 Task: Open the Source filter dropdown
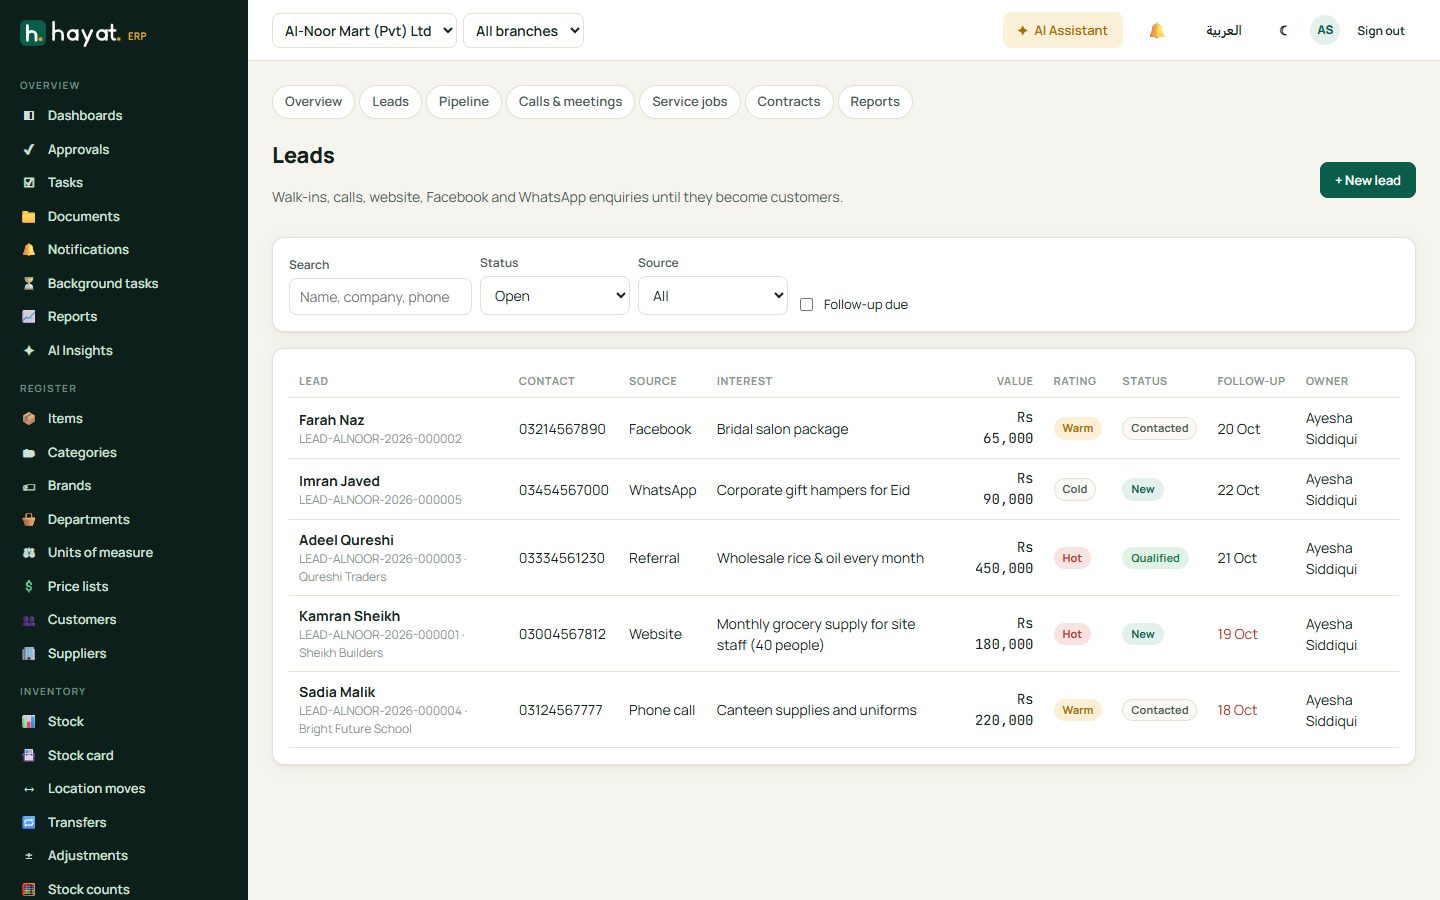713,296
